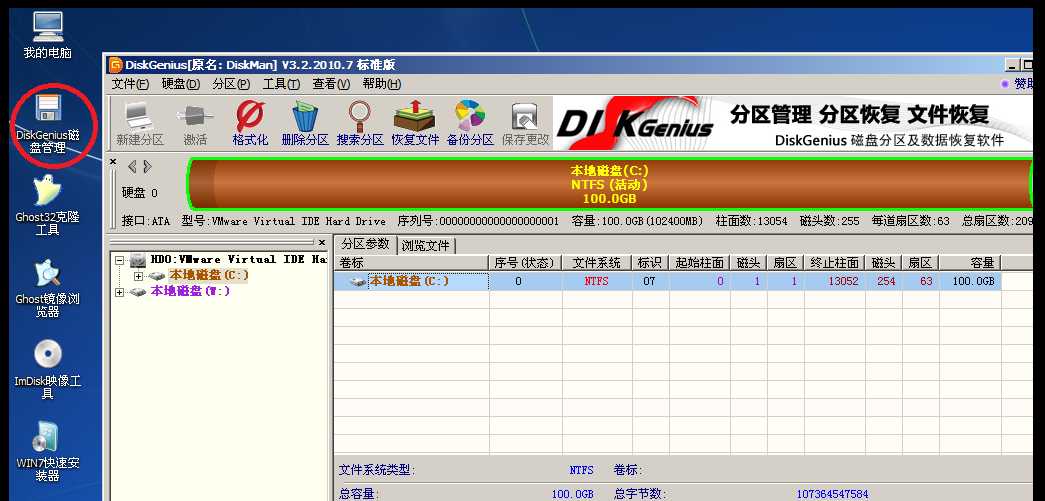Screen dimensions: 1045x501
Task: Click the HD0 hard drive icon in tree
Action: click(137, 259)
